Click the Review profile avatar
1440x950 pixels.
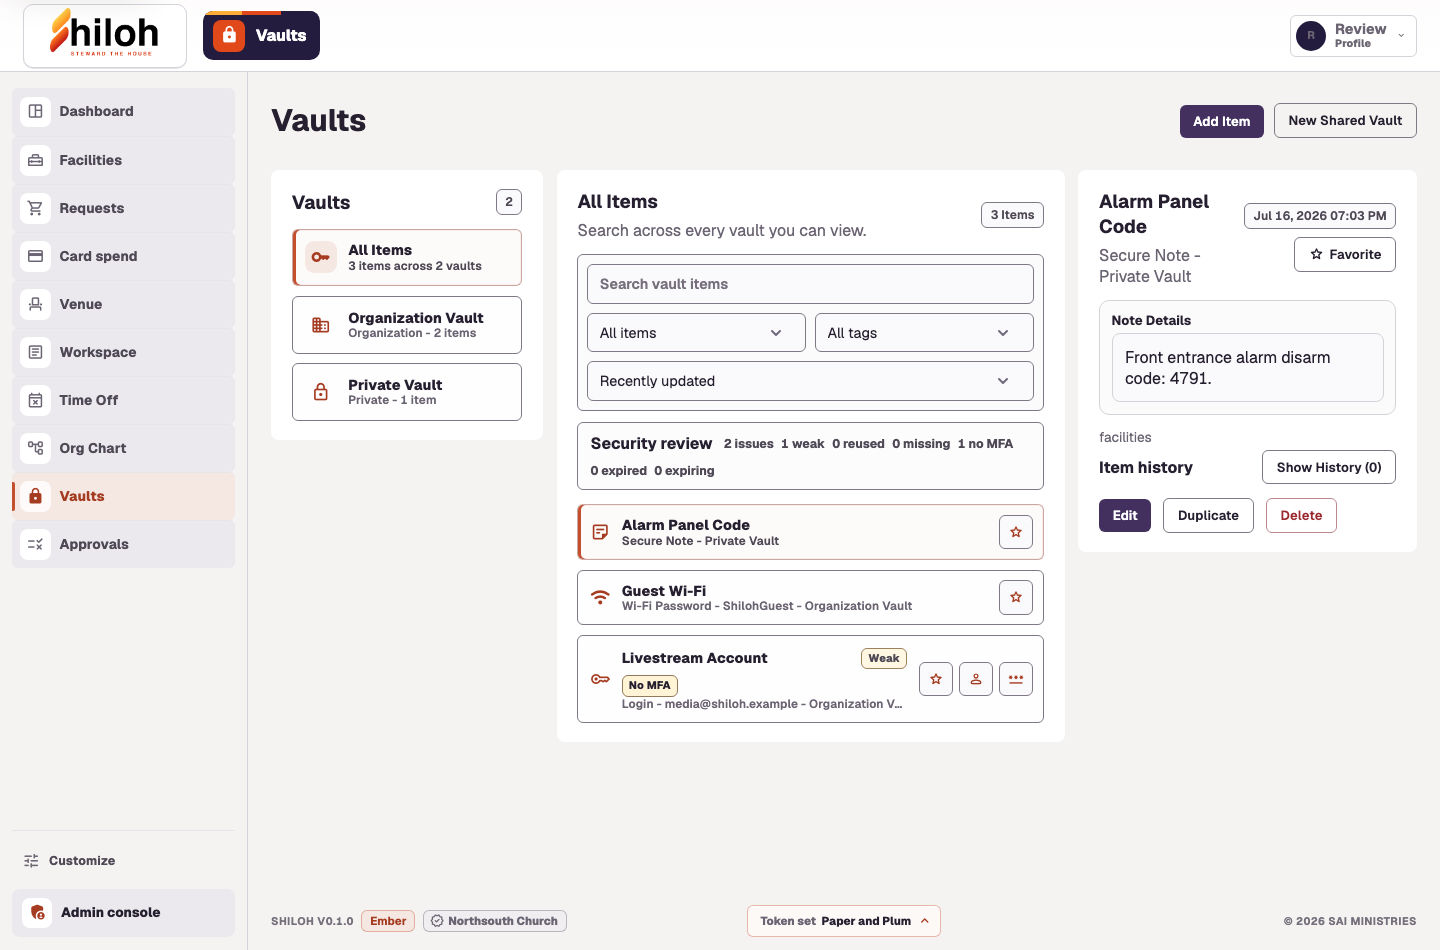1311,36
